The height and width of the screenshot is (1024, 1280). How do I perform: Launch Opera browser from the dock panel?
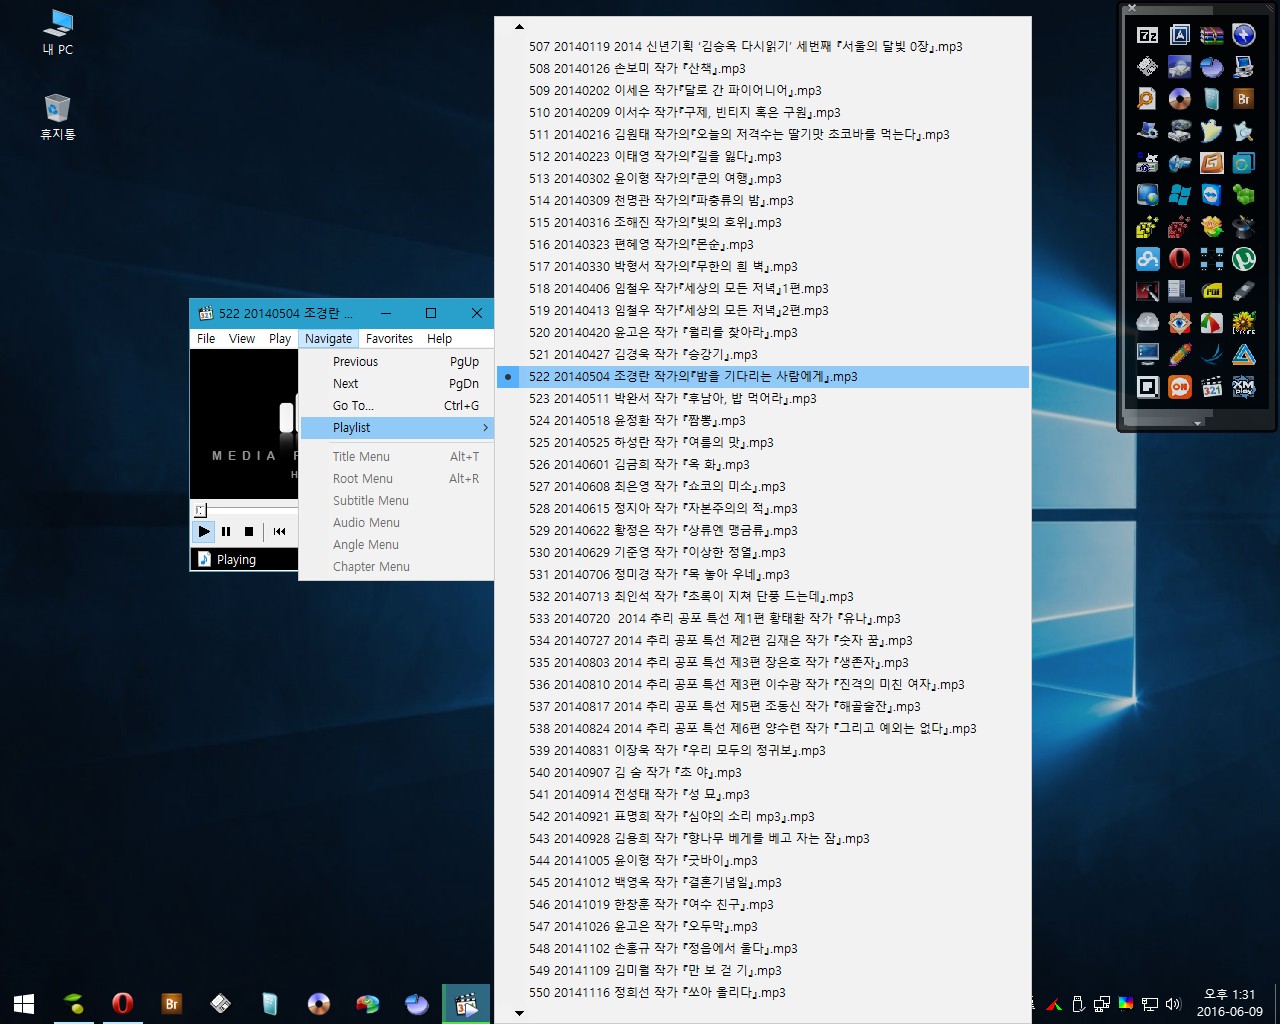tap(1180, 259)
